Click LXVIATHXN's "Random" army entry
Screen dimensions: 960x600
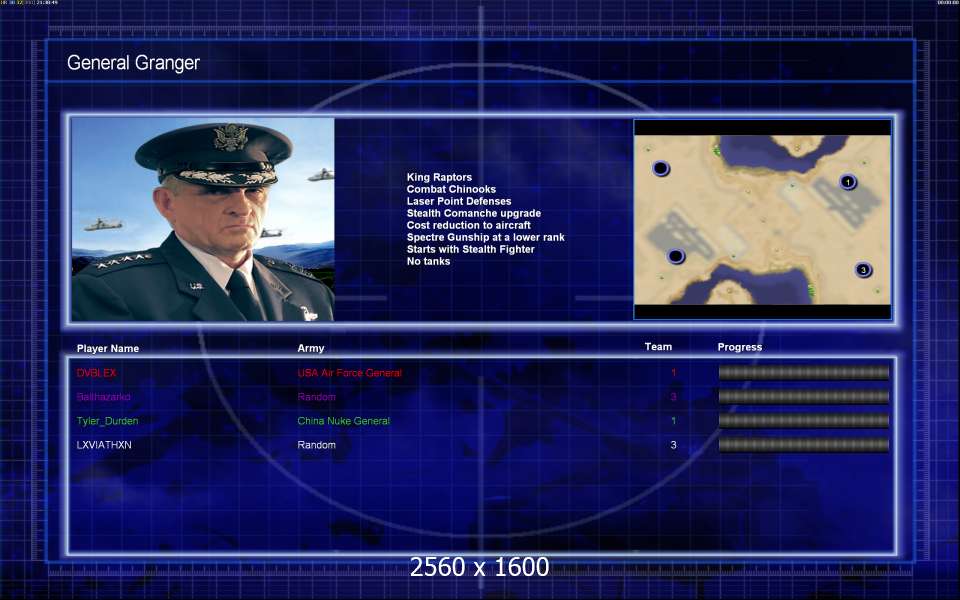(x=317, y=445)
